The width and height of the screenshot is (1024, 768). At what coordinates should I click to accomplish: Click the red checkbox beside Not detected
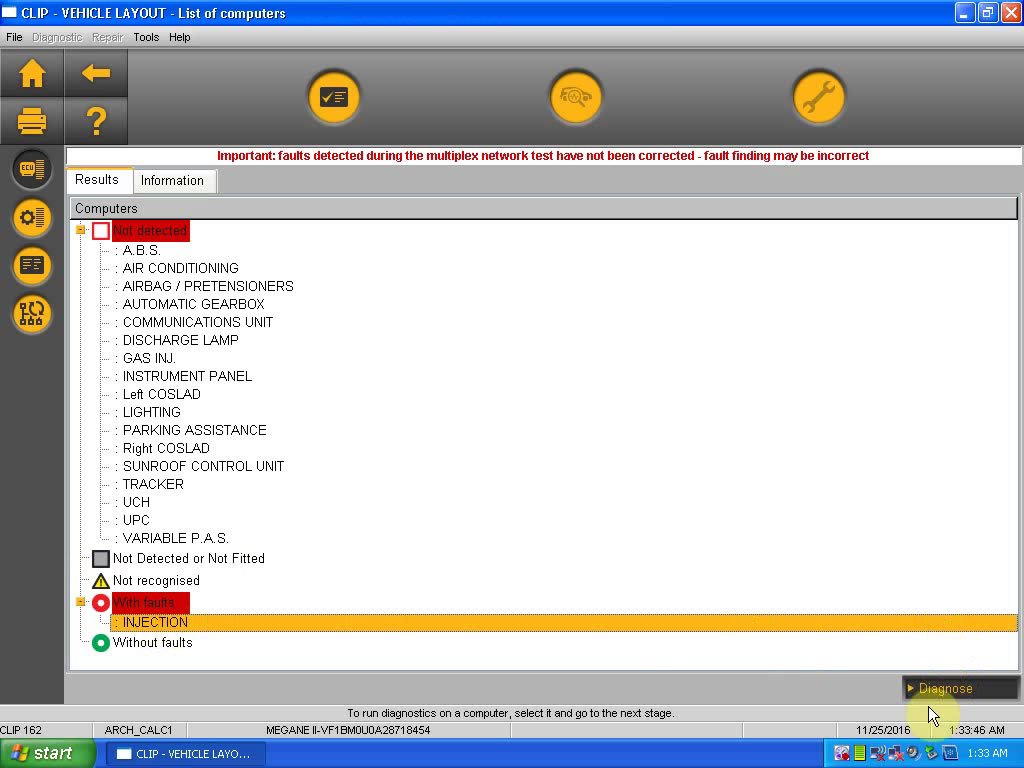coord(100,230)
